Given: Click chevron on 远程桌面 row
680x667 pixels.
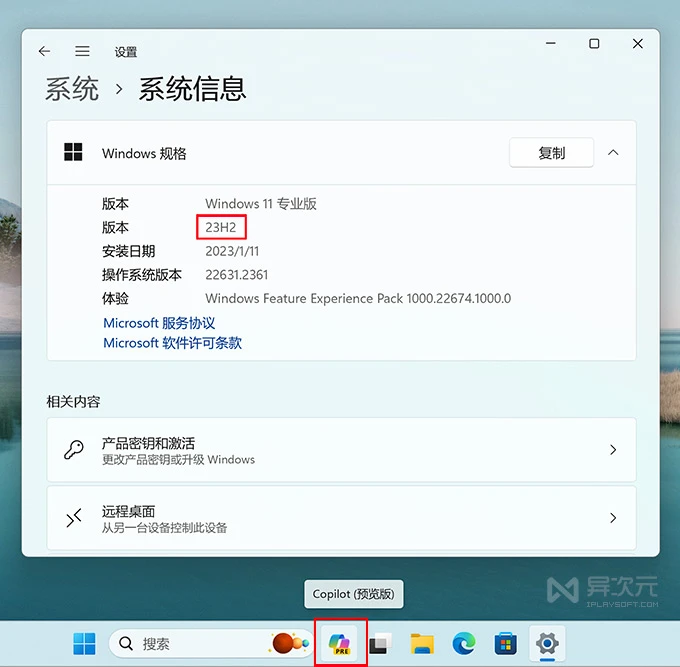Looking at the screenshot, I should [x=613, y=518].
